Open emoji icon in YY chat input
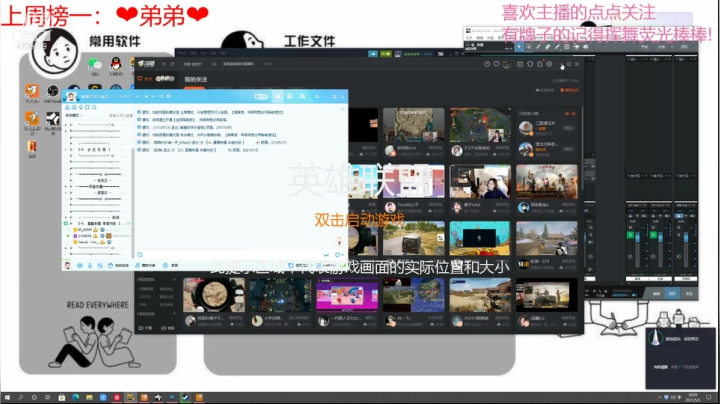The image size is (720, 404). tap(140, 255)
